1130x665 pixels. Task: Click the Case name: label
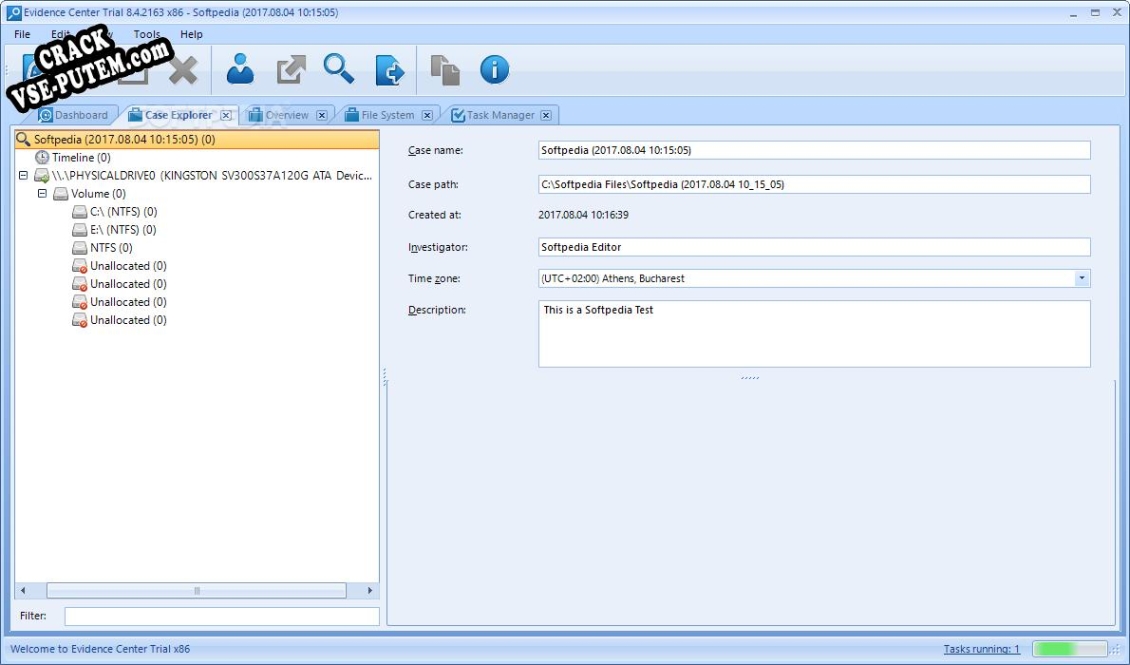click(x=435, y=151)
